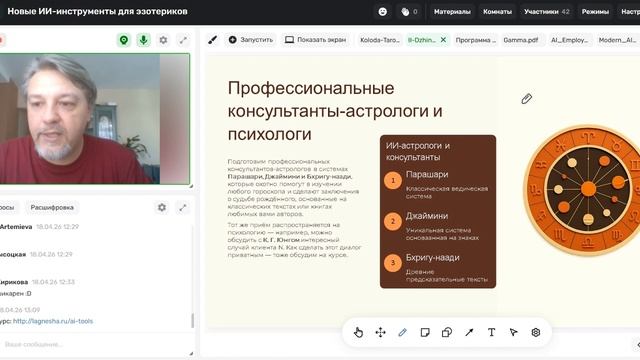This screenshot has width=640, height=360.
Task: Select the move tool
Action: point(380,333)
